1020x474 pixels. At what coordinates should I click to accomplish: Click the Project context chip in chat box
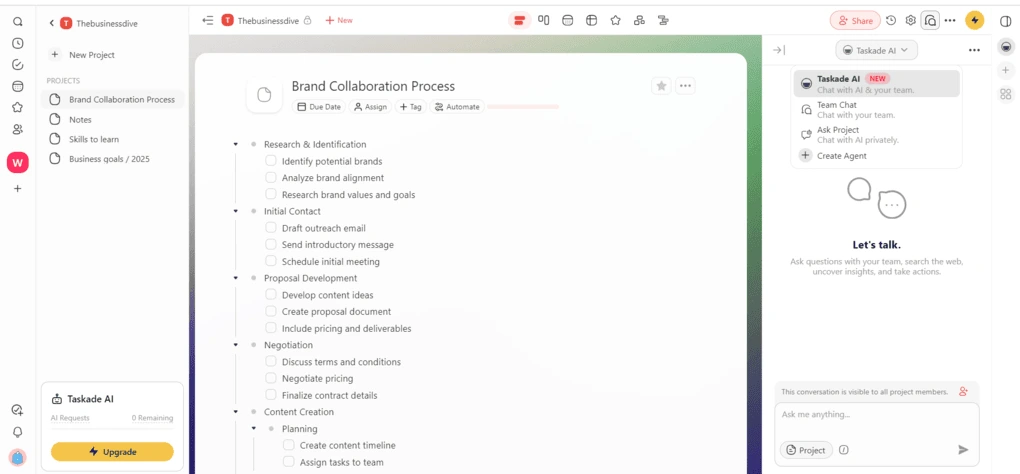point(806,450)
